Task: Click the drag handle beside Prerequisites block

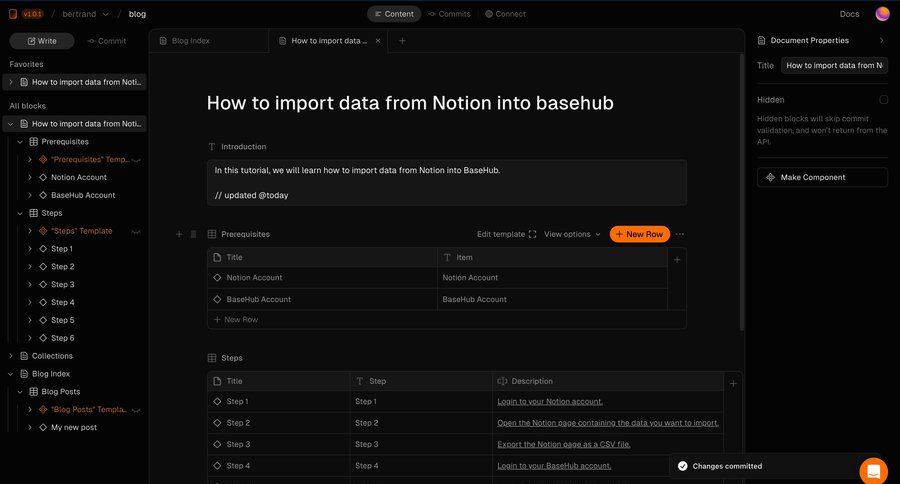Action: [x=193, y=234]
